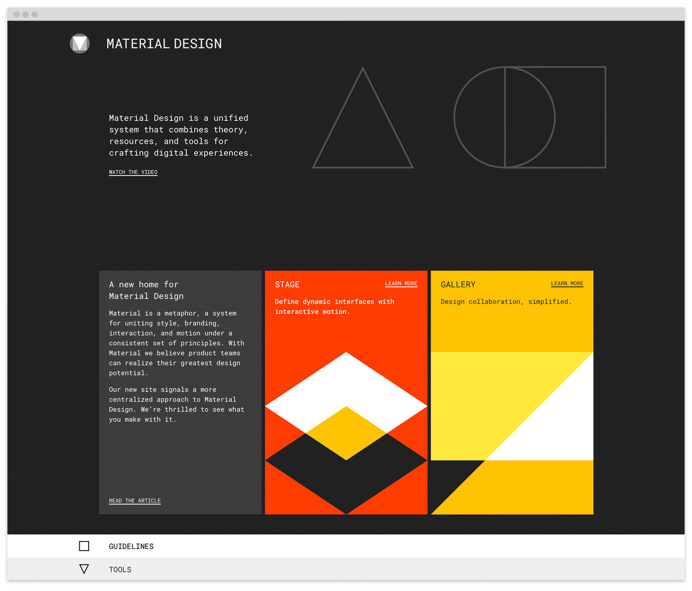The image size is (692, 591).
Task: Click the Material Design logo icon
Action: tap(80, 44)
